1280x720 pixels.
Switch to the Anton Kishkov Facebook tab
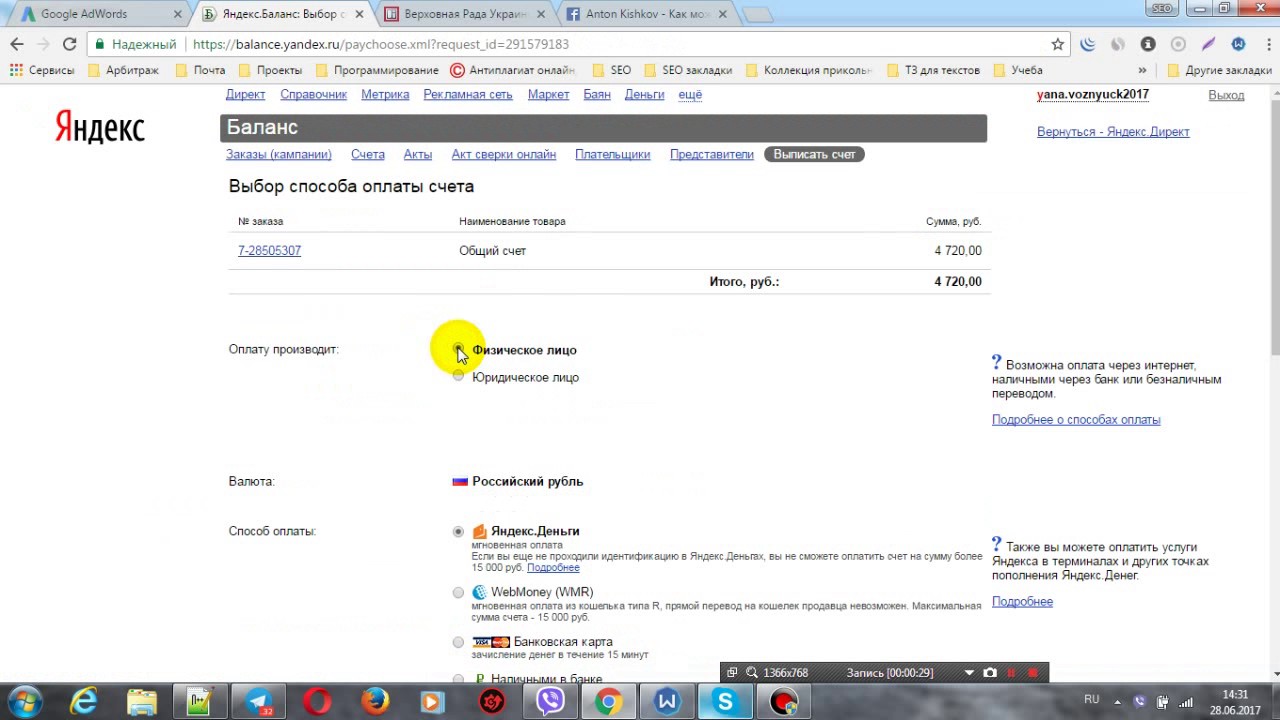click(x=643, y=14)
